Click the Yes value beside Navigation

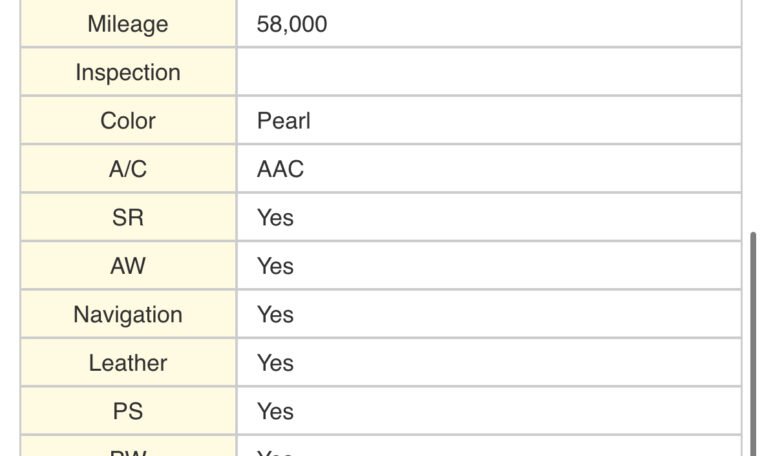point(275,315)
